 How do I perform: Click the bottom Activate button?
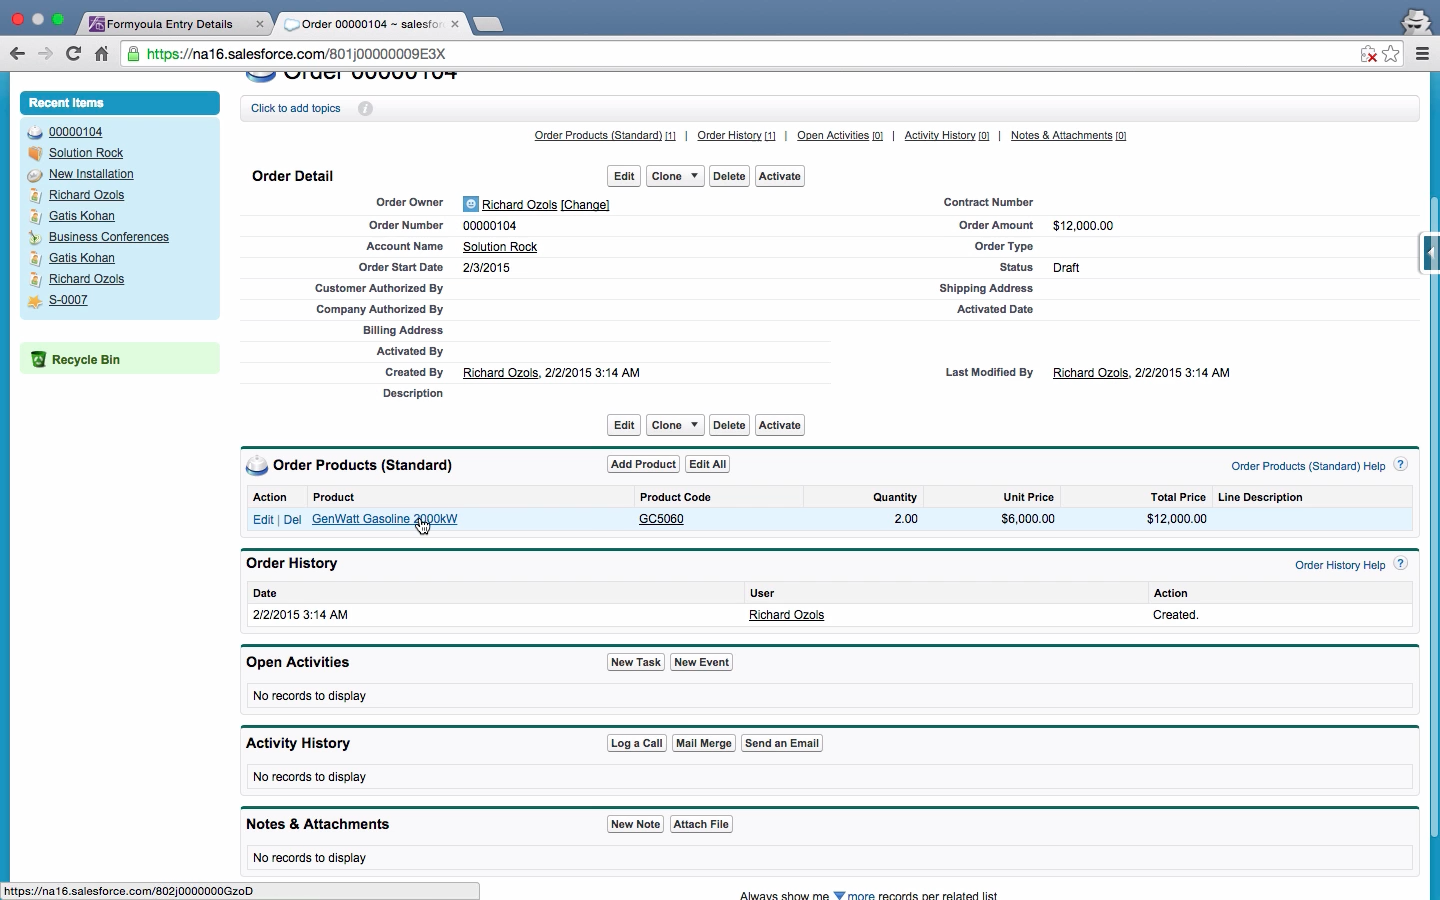780,425
